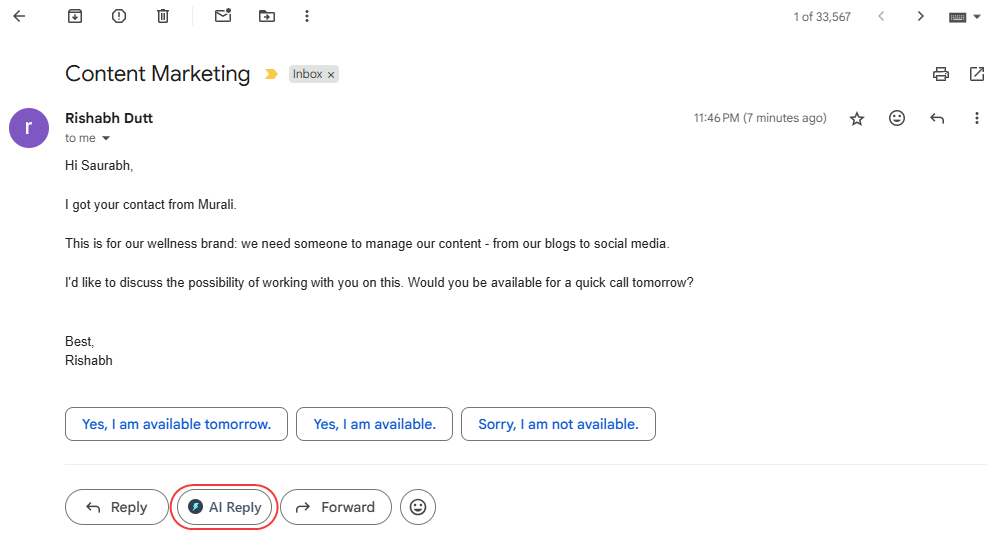995x550 pixels.
Task: Open the Move to folder icon
Action: [x=267, y=16]
